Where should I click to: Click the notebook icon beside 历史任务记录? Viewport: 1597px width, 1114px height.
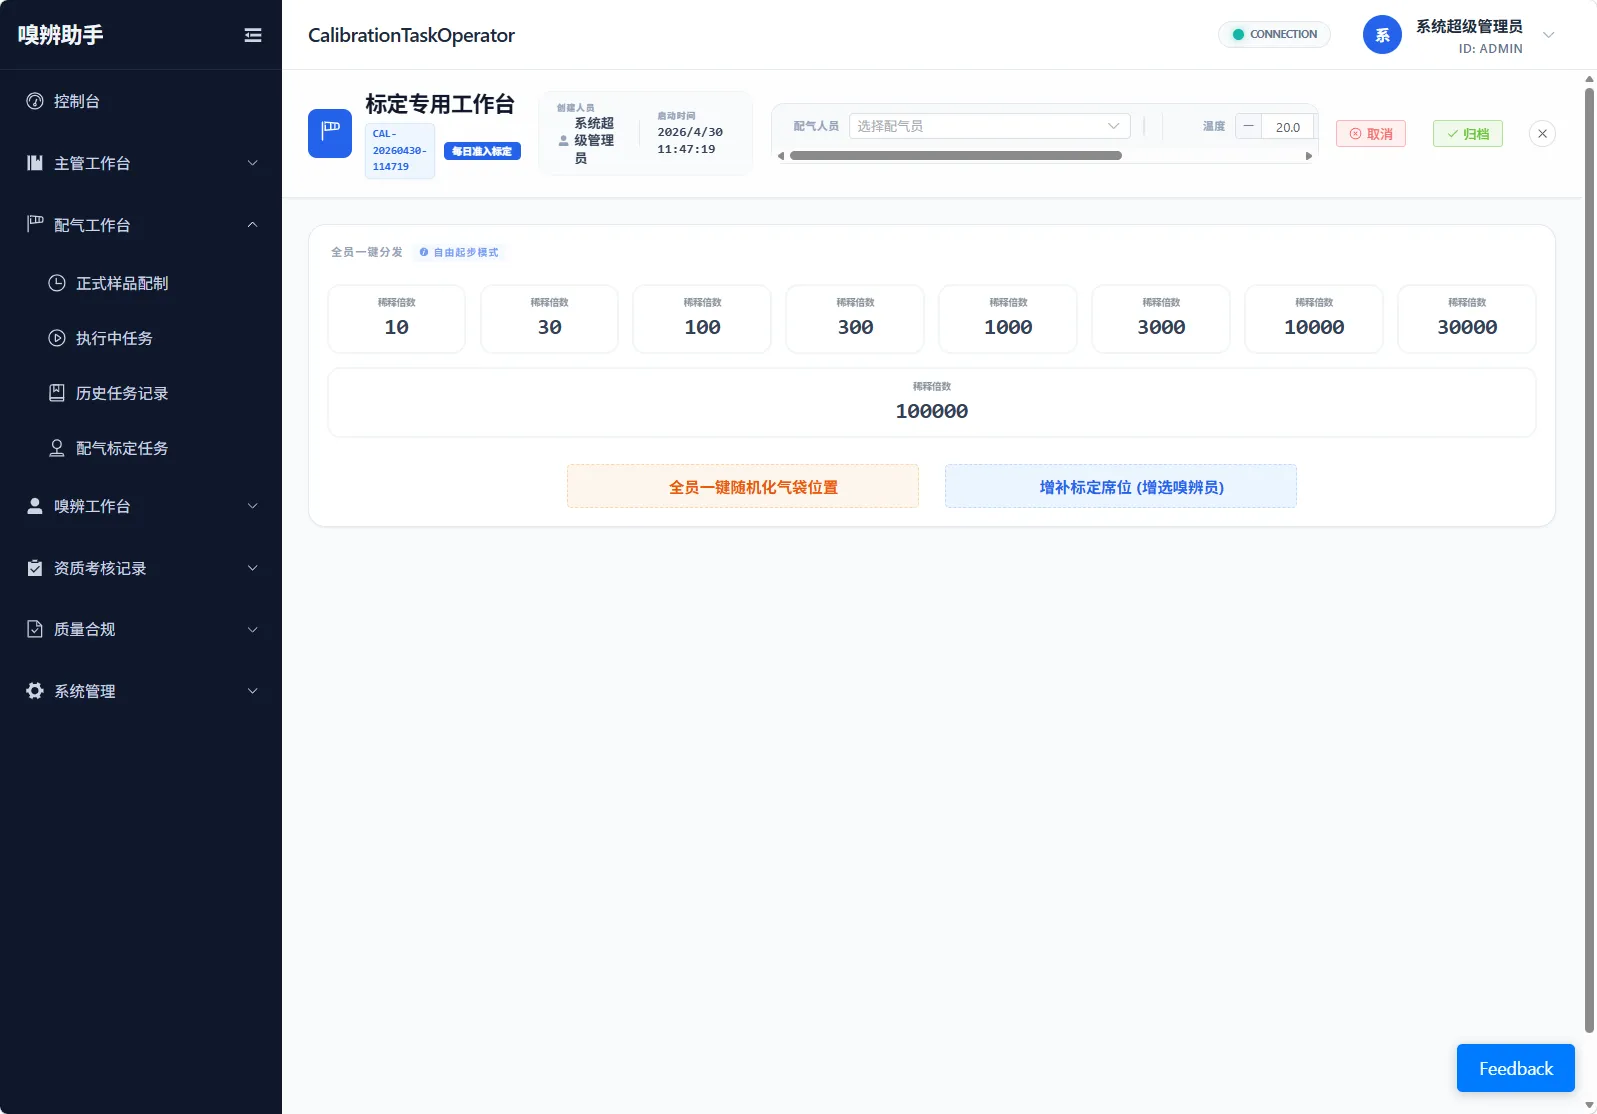coord(57,393)
